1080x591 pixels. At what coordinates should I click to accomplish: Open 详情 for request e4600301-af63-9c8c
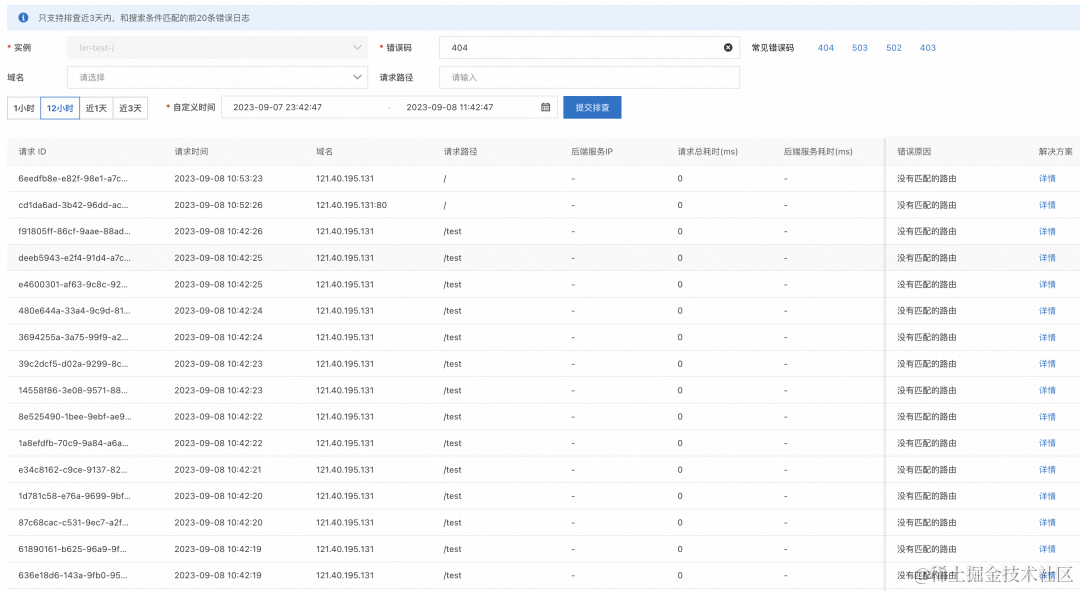[1047, 284]
